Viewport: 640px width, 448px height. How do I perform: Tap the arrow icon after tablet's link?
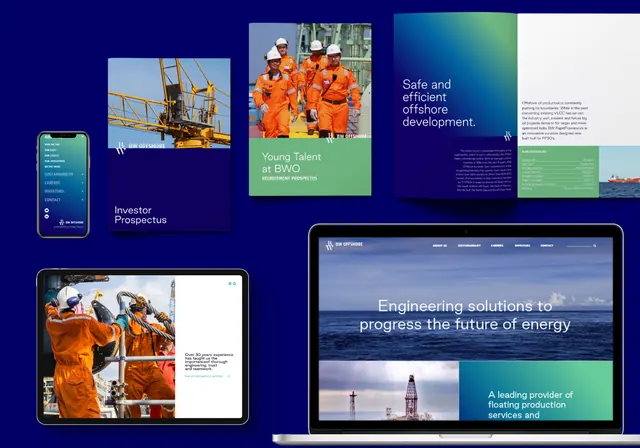(x=229, y=376)
